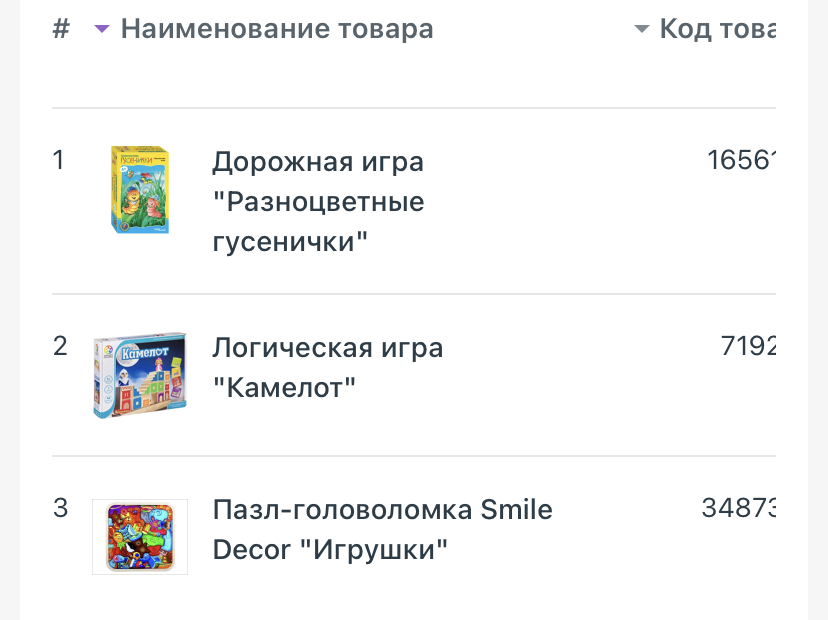
Task: Open the Камелот game box thumbnail
Action: coord(140,375)
